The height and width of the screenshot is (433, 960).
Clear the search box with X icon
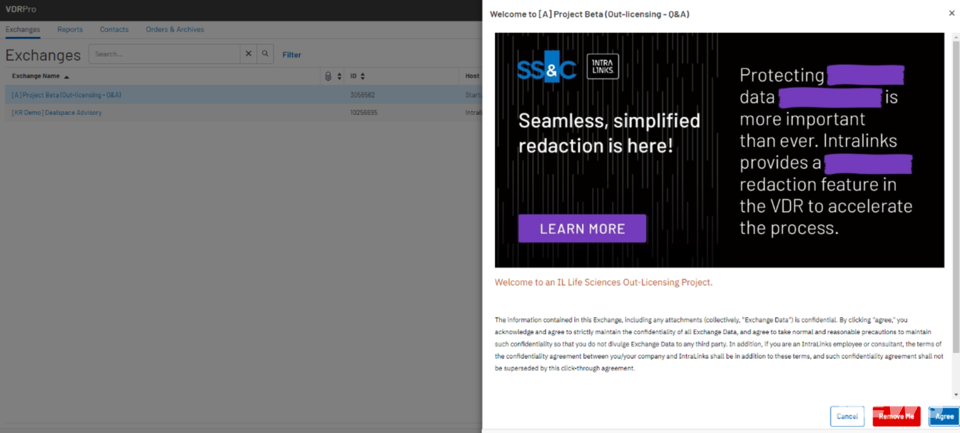pyautogui.click(x=248, y=54)
